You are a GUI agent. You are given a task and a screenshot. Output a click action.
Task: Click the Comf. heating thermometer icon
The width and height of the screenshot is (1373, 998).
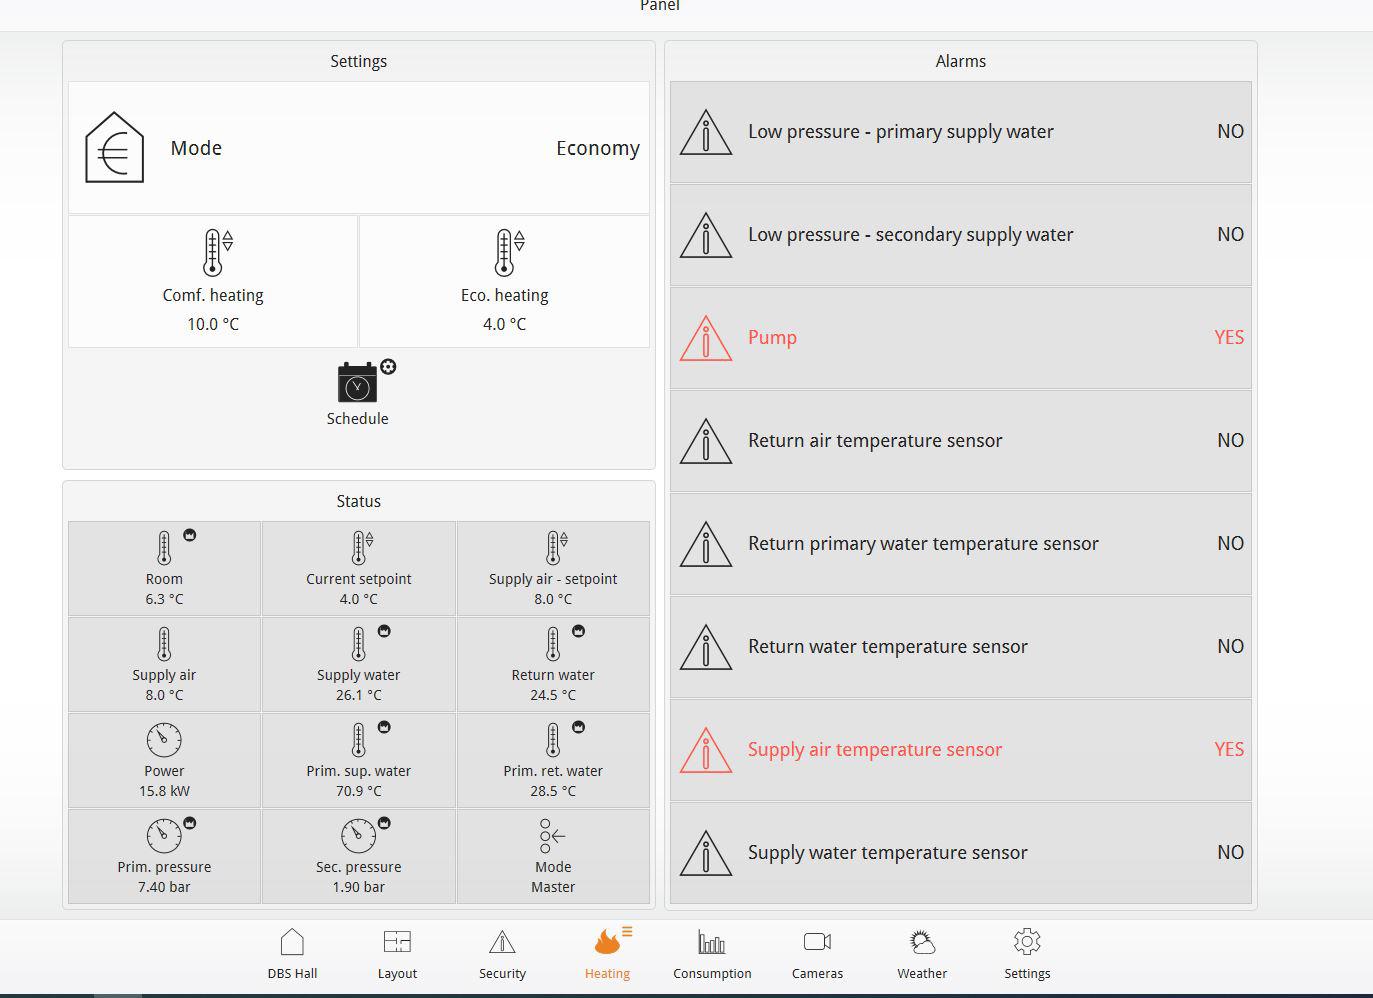tap(213, 253)
